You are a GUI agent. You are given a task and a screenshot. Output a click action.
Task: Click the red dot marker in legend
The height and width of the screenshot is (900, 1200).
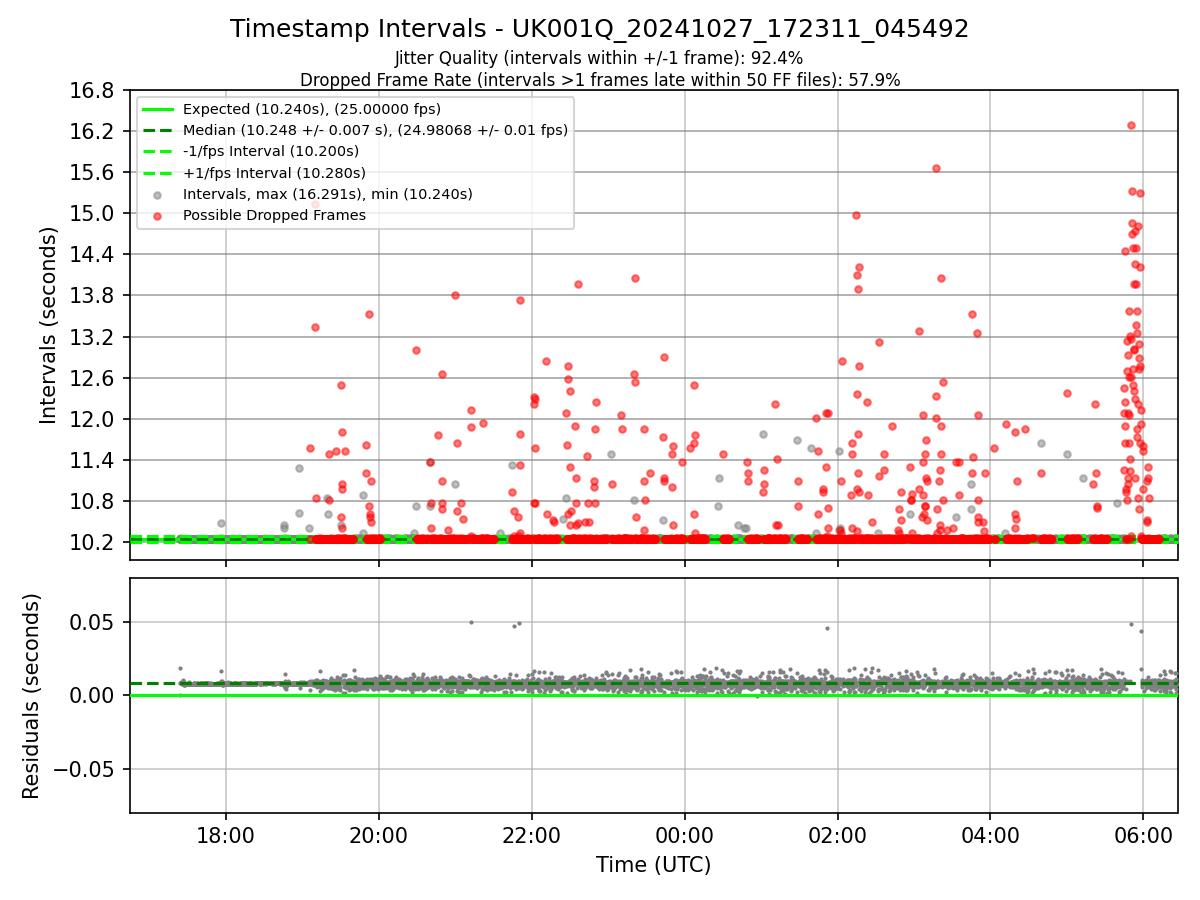(x=159, y=215)
